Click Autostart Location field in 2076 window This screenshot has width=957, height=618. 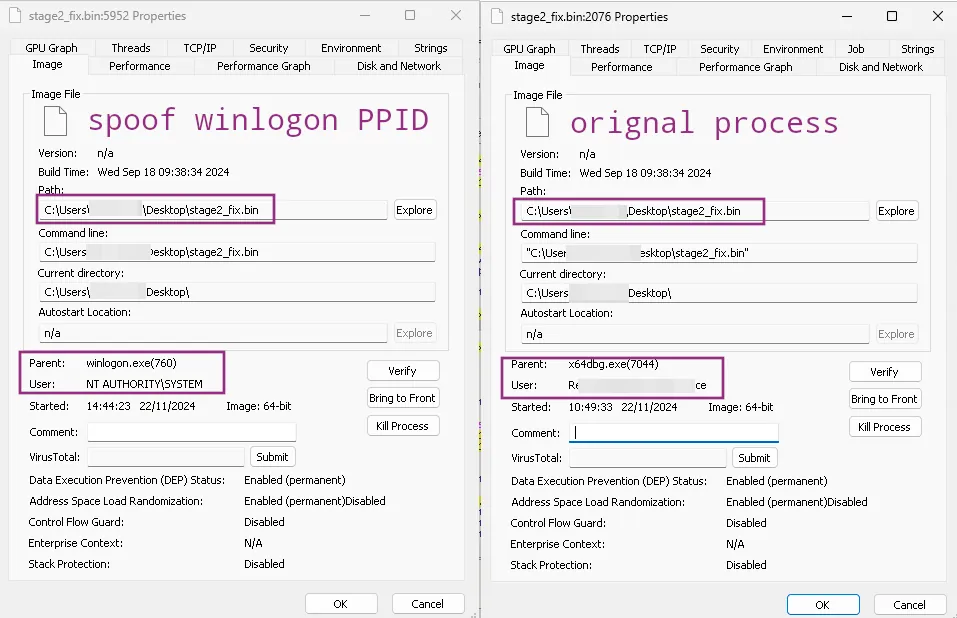tap(695, 334)
